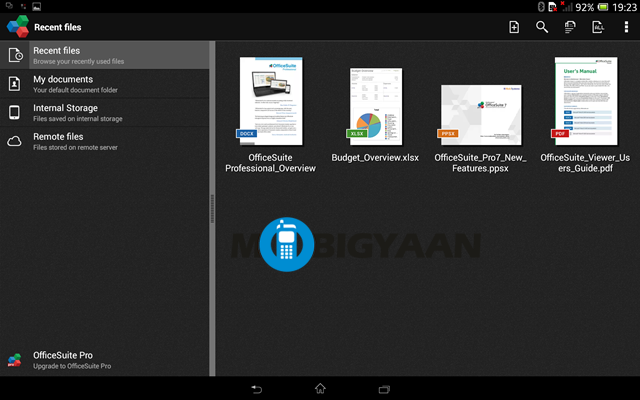Select Recent files in the sidebar
This screenshot has height=400, width=640.
(104, 55)
